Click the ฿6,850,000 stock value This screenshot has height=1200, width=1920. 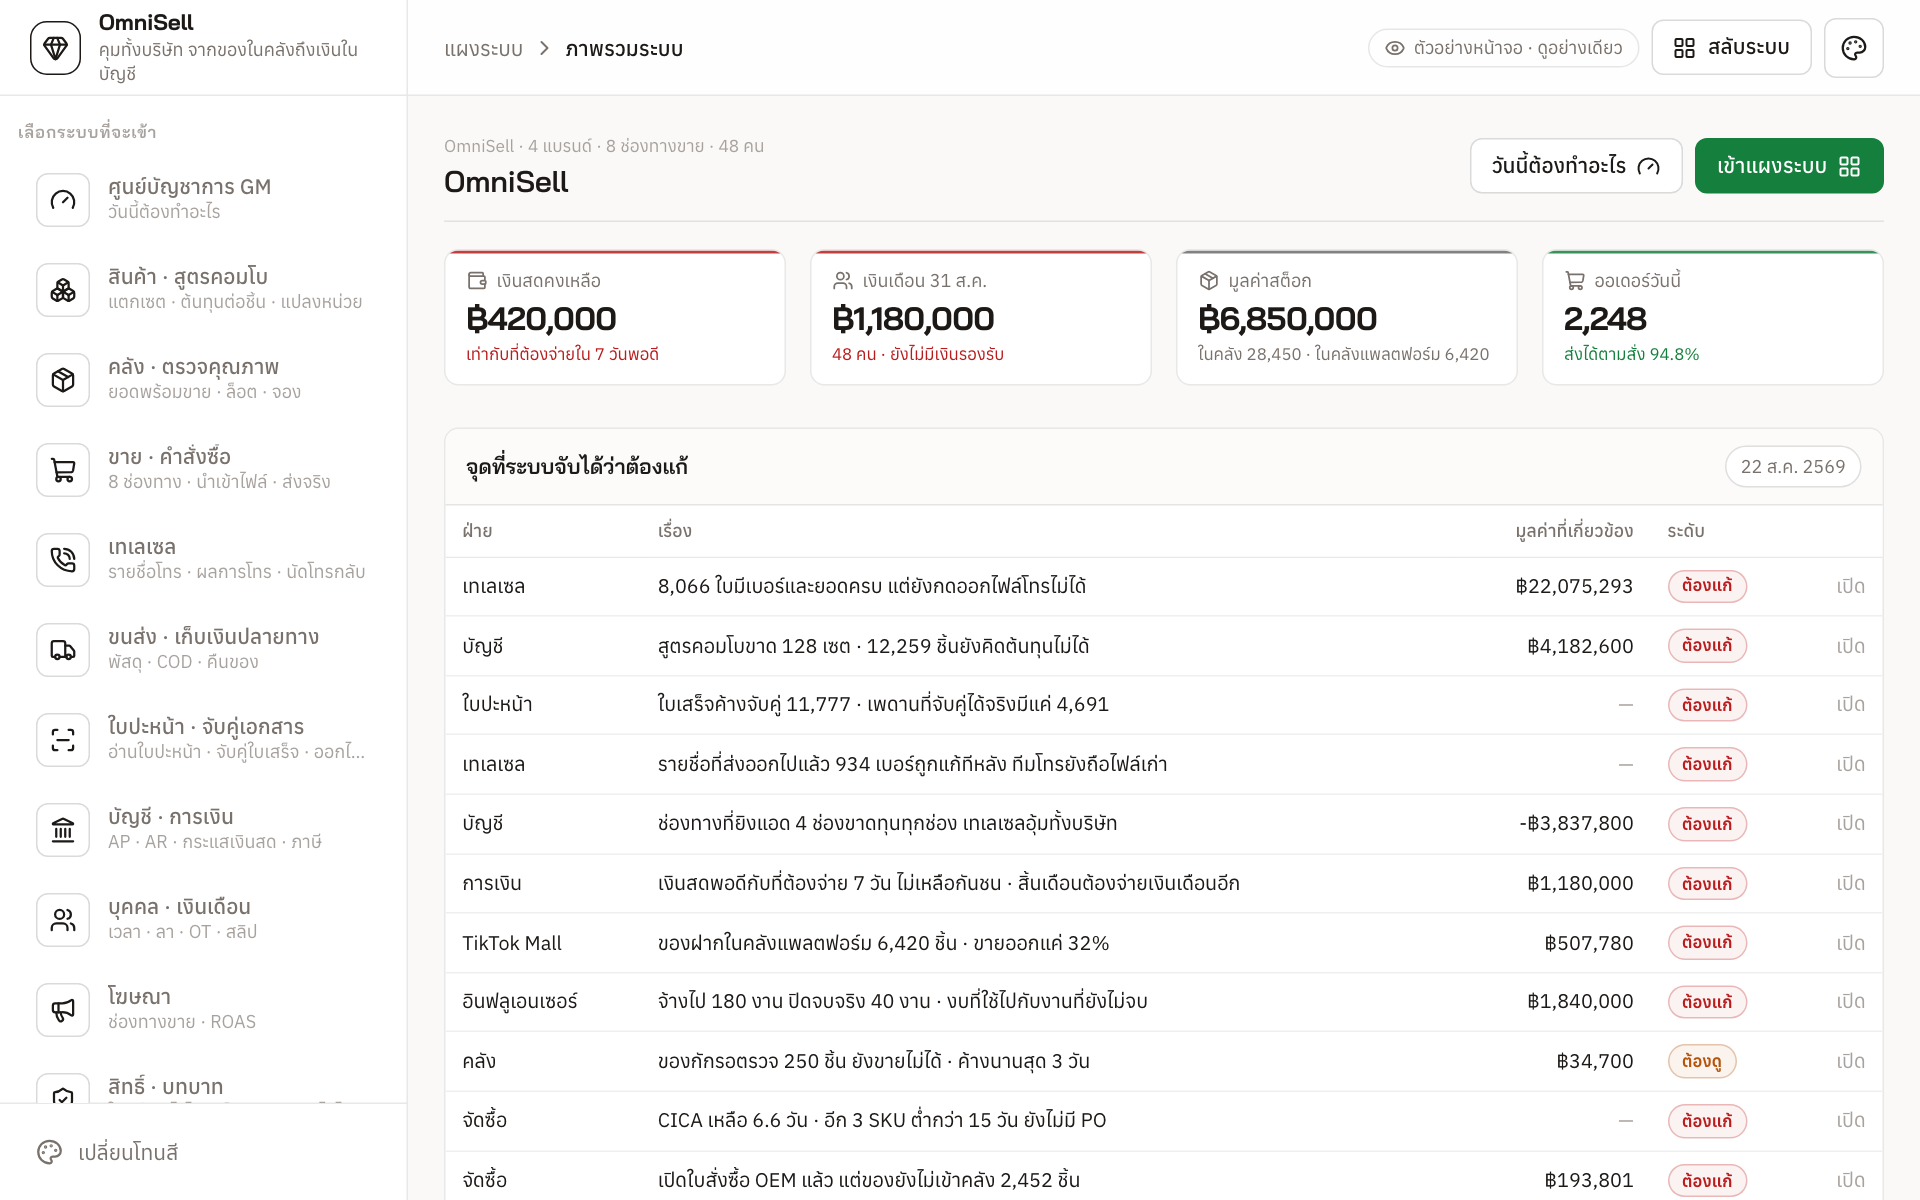(1287, 319)
